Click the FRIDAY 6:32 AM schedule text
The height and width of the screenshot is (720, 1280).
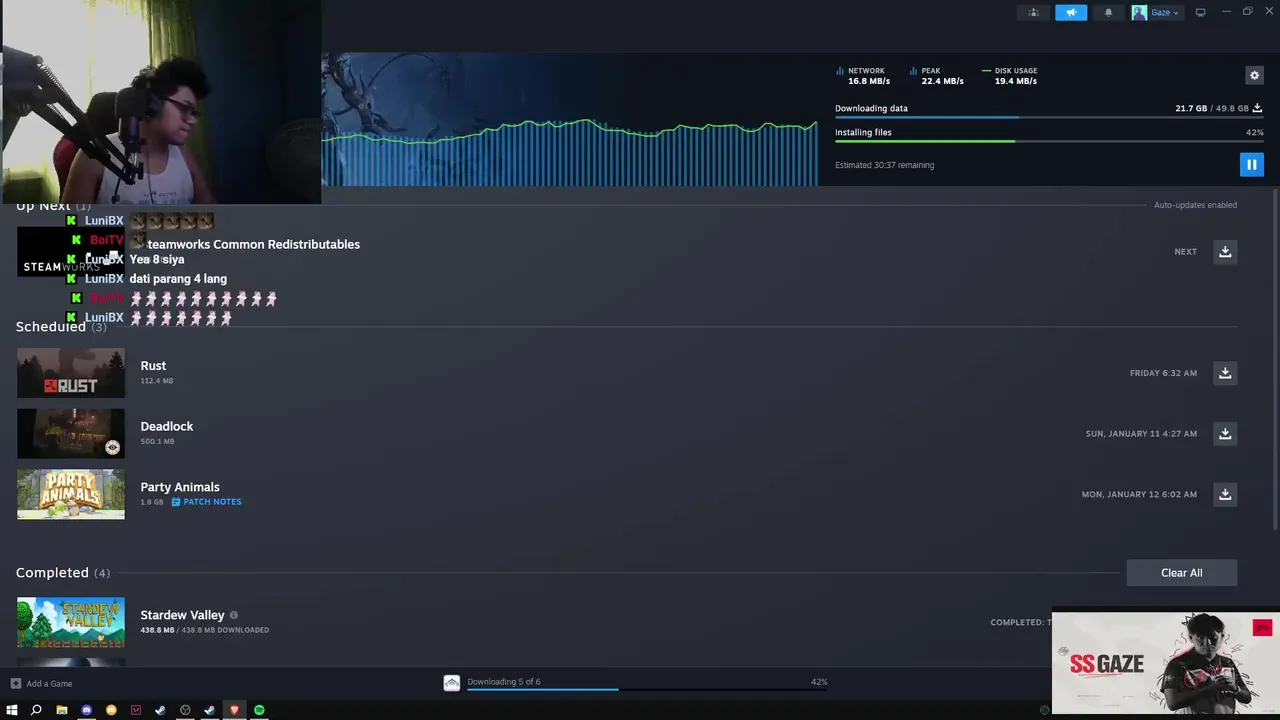pos(1163,373)
